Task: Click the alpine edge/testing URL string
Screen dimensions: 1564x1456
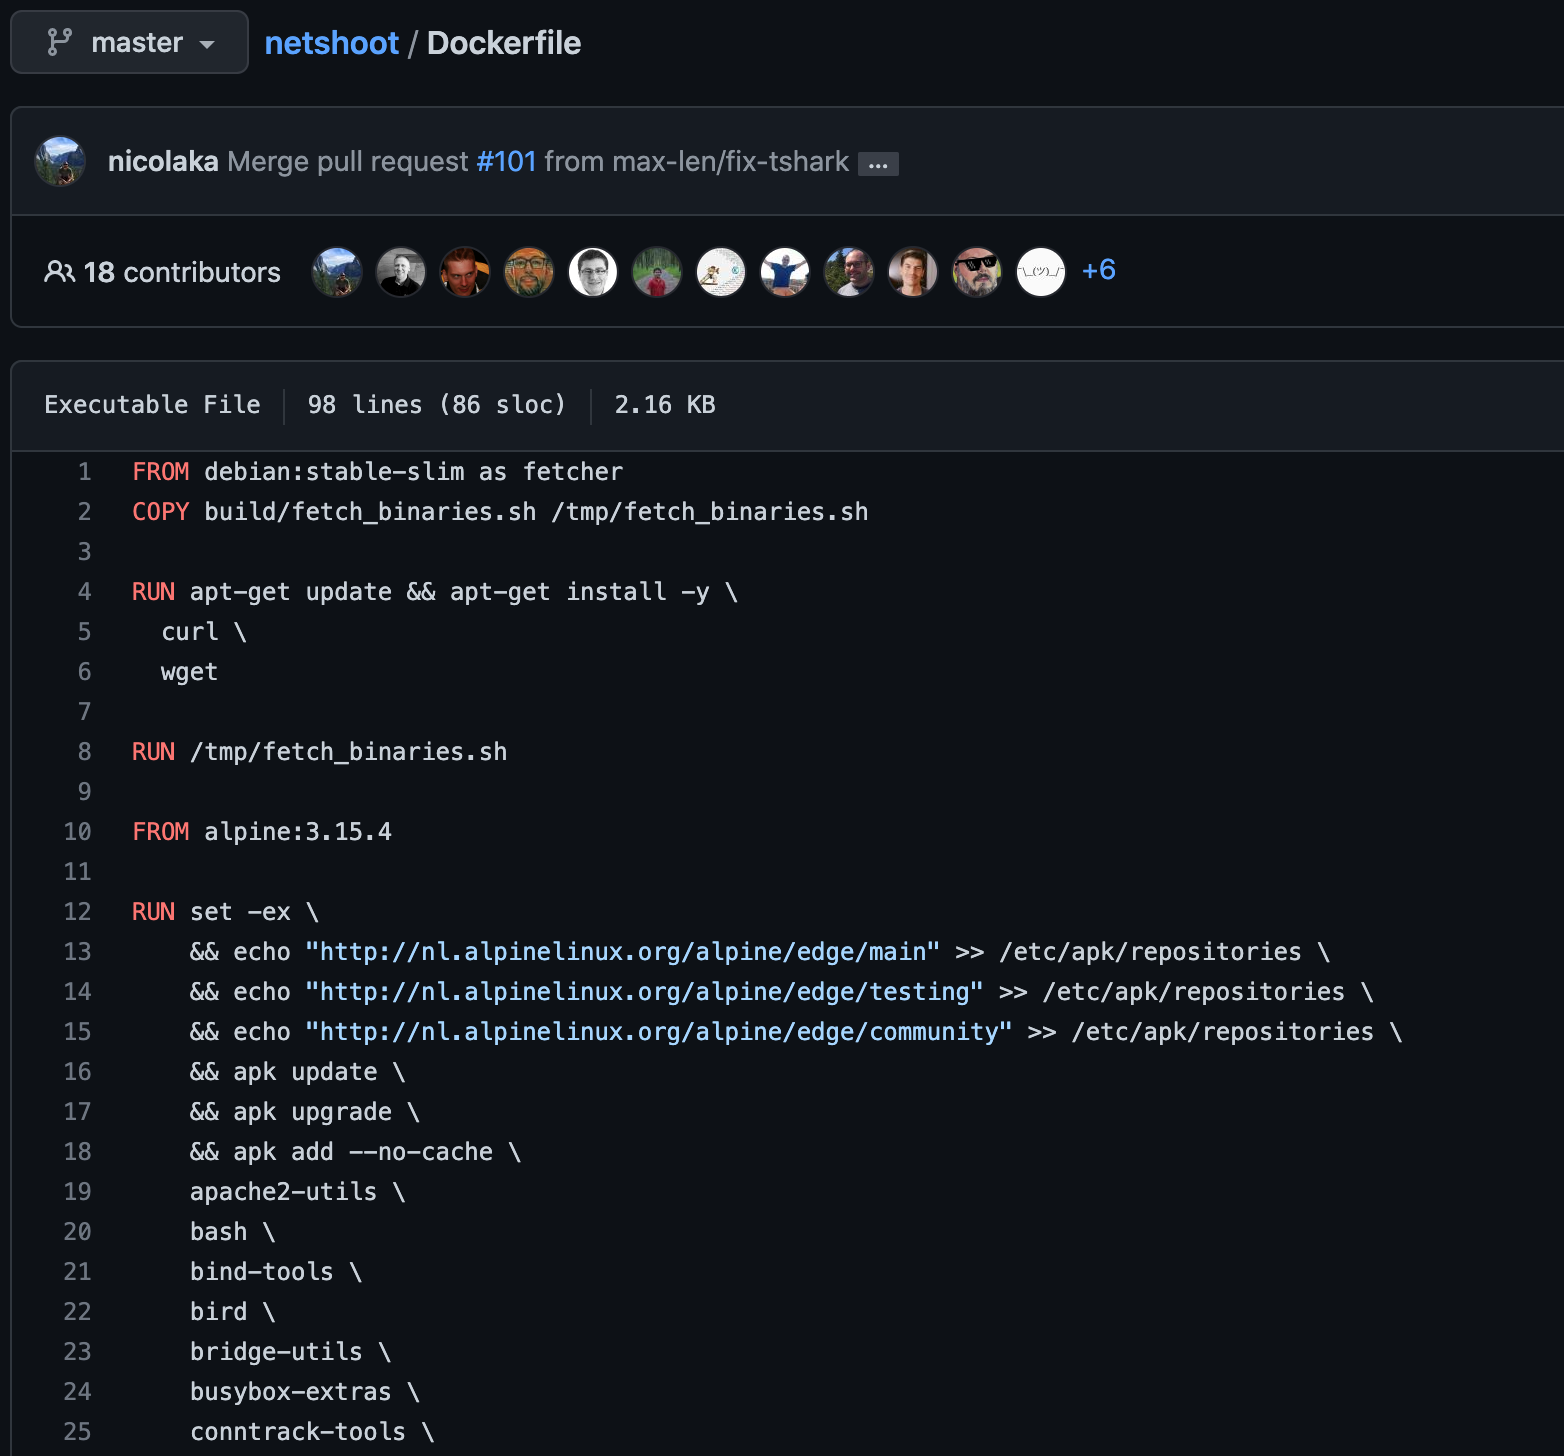Action: coord(644,992)
